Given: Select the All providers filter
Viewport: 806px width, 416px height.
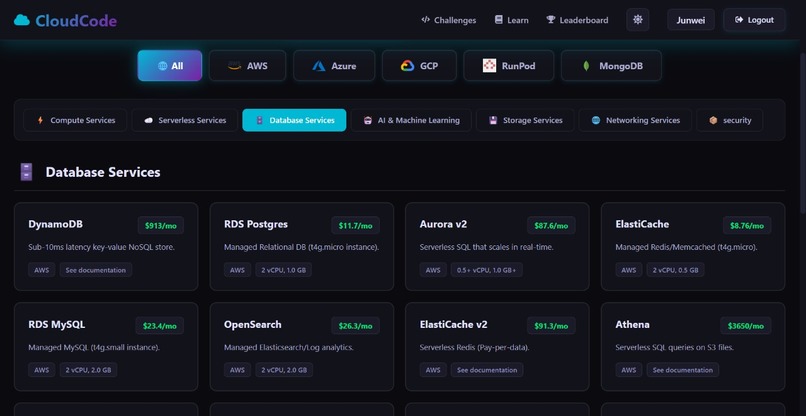Looking at the screenshot, I should pos(170,66).
